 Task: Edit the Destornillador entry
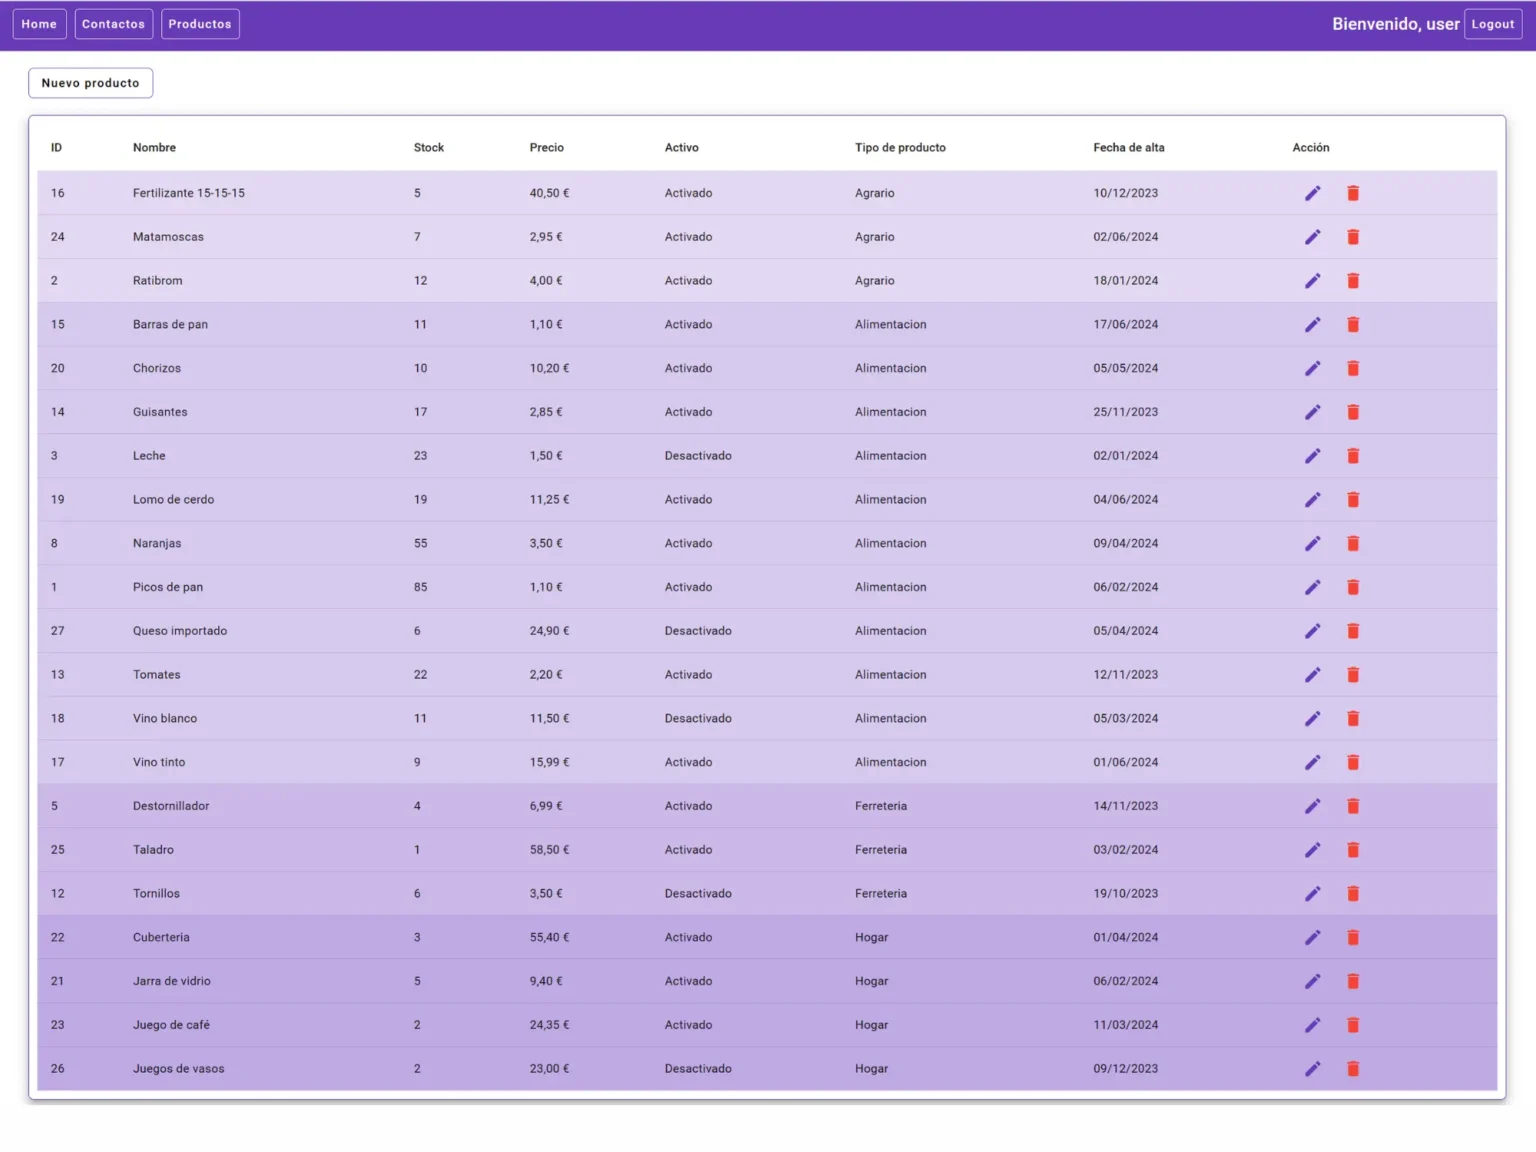coord(1312,806)
